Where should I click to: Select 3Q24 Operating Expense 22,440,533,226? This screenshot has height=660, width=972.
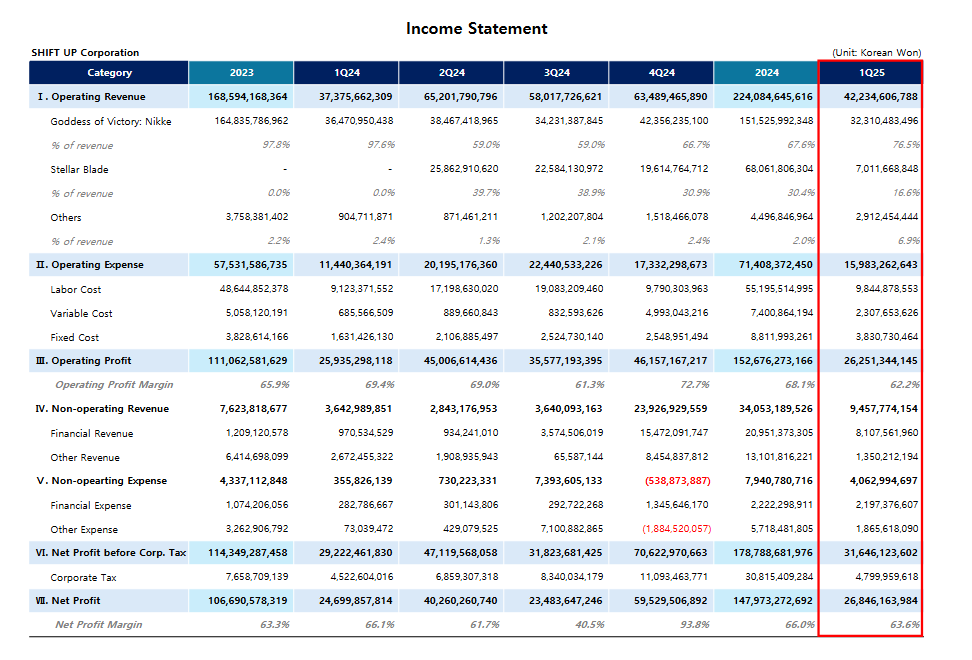(565, 265)
